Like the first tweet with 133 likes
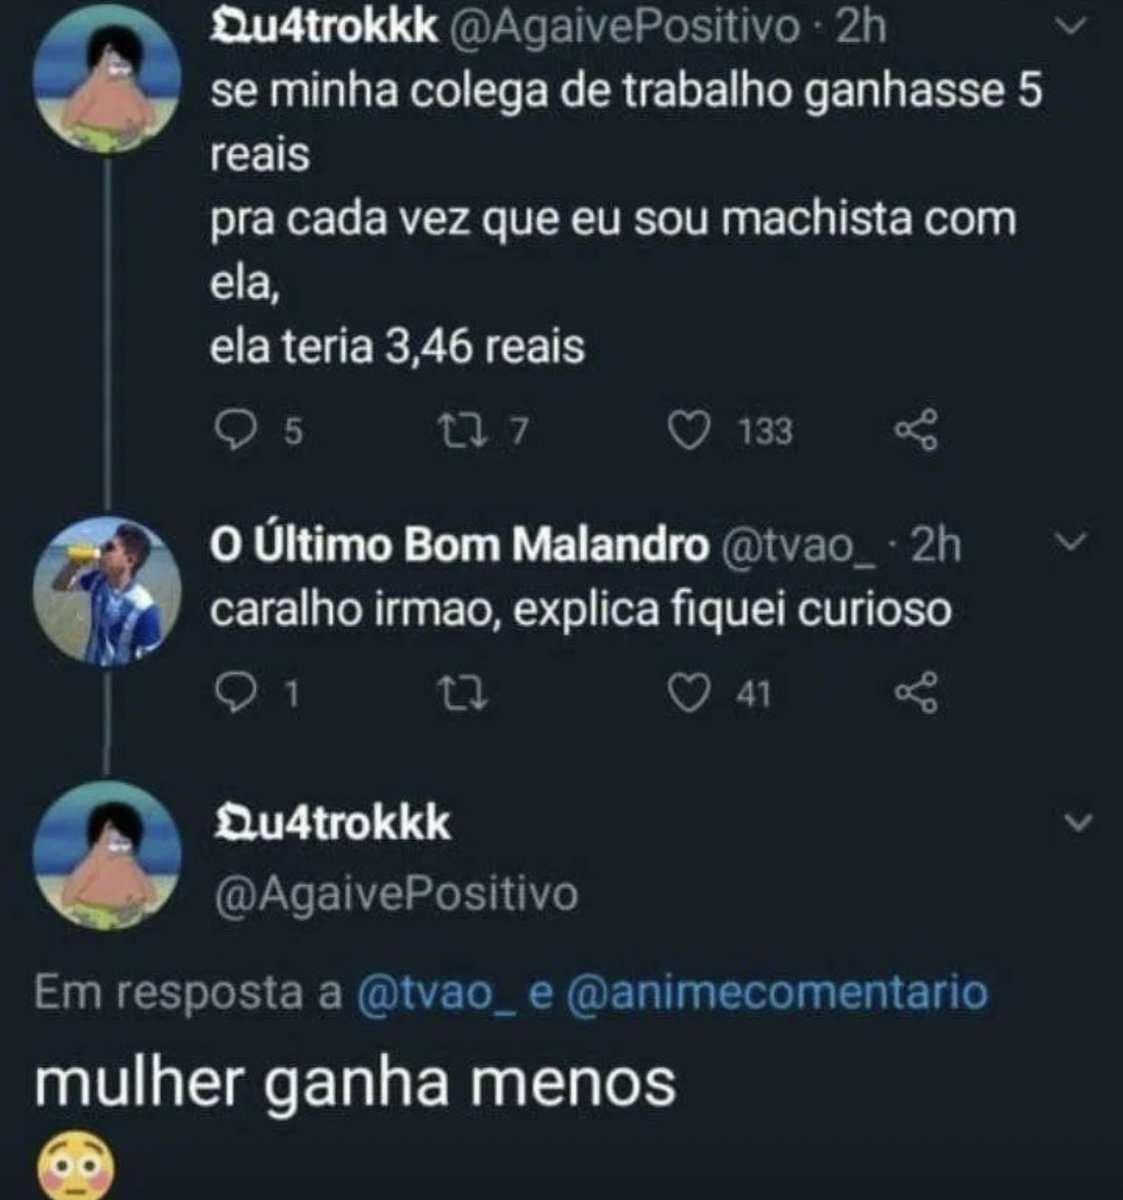The width and height of the screenshot is (1123, 1200). [x=688, y=432]
